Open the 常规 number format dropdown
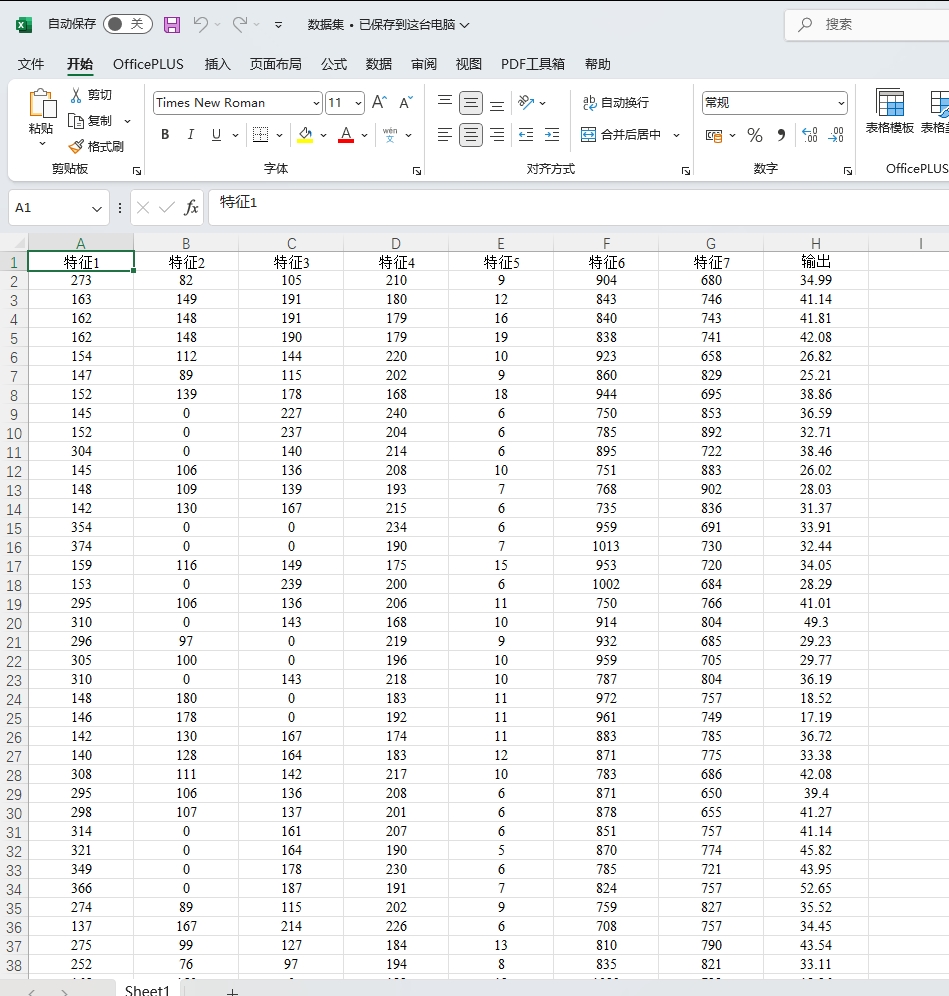949x996 pixels. click(841, 103)
